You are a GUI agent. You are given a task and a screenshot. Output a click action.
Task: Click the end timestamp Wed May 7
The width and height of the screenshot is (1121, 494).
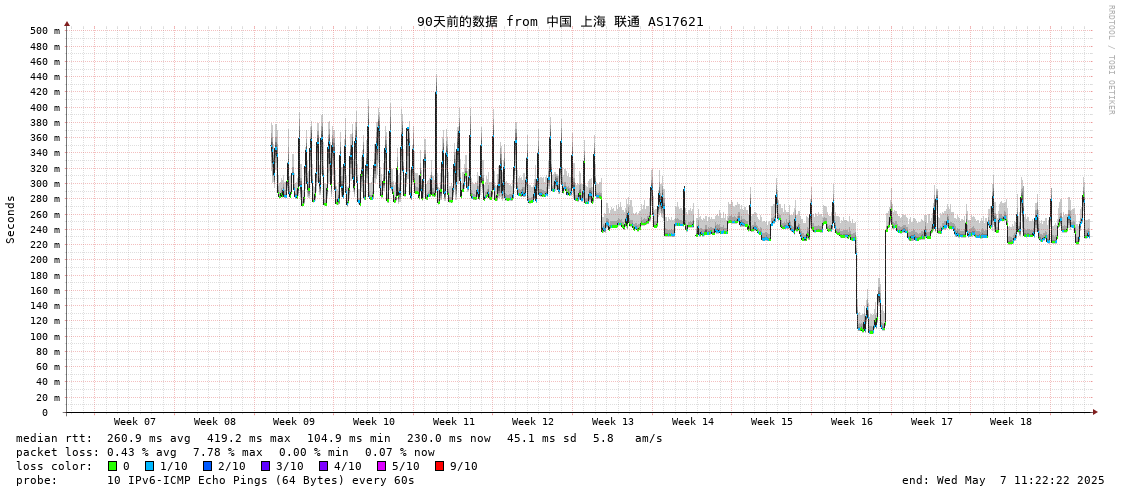(1003, 480)
